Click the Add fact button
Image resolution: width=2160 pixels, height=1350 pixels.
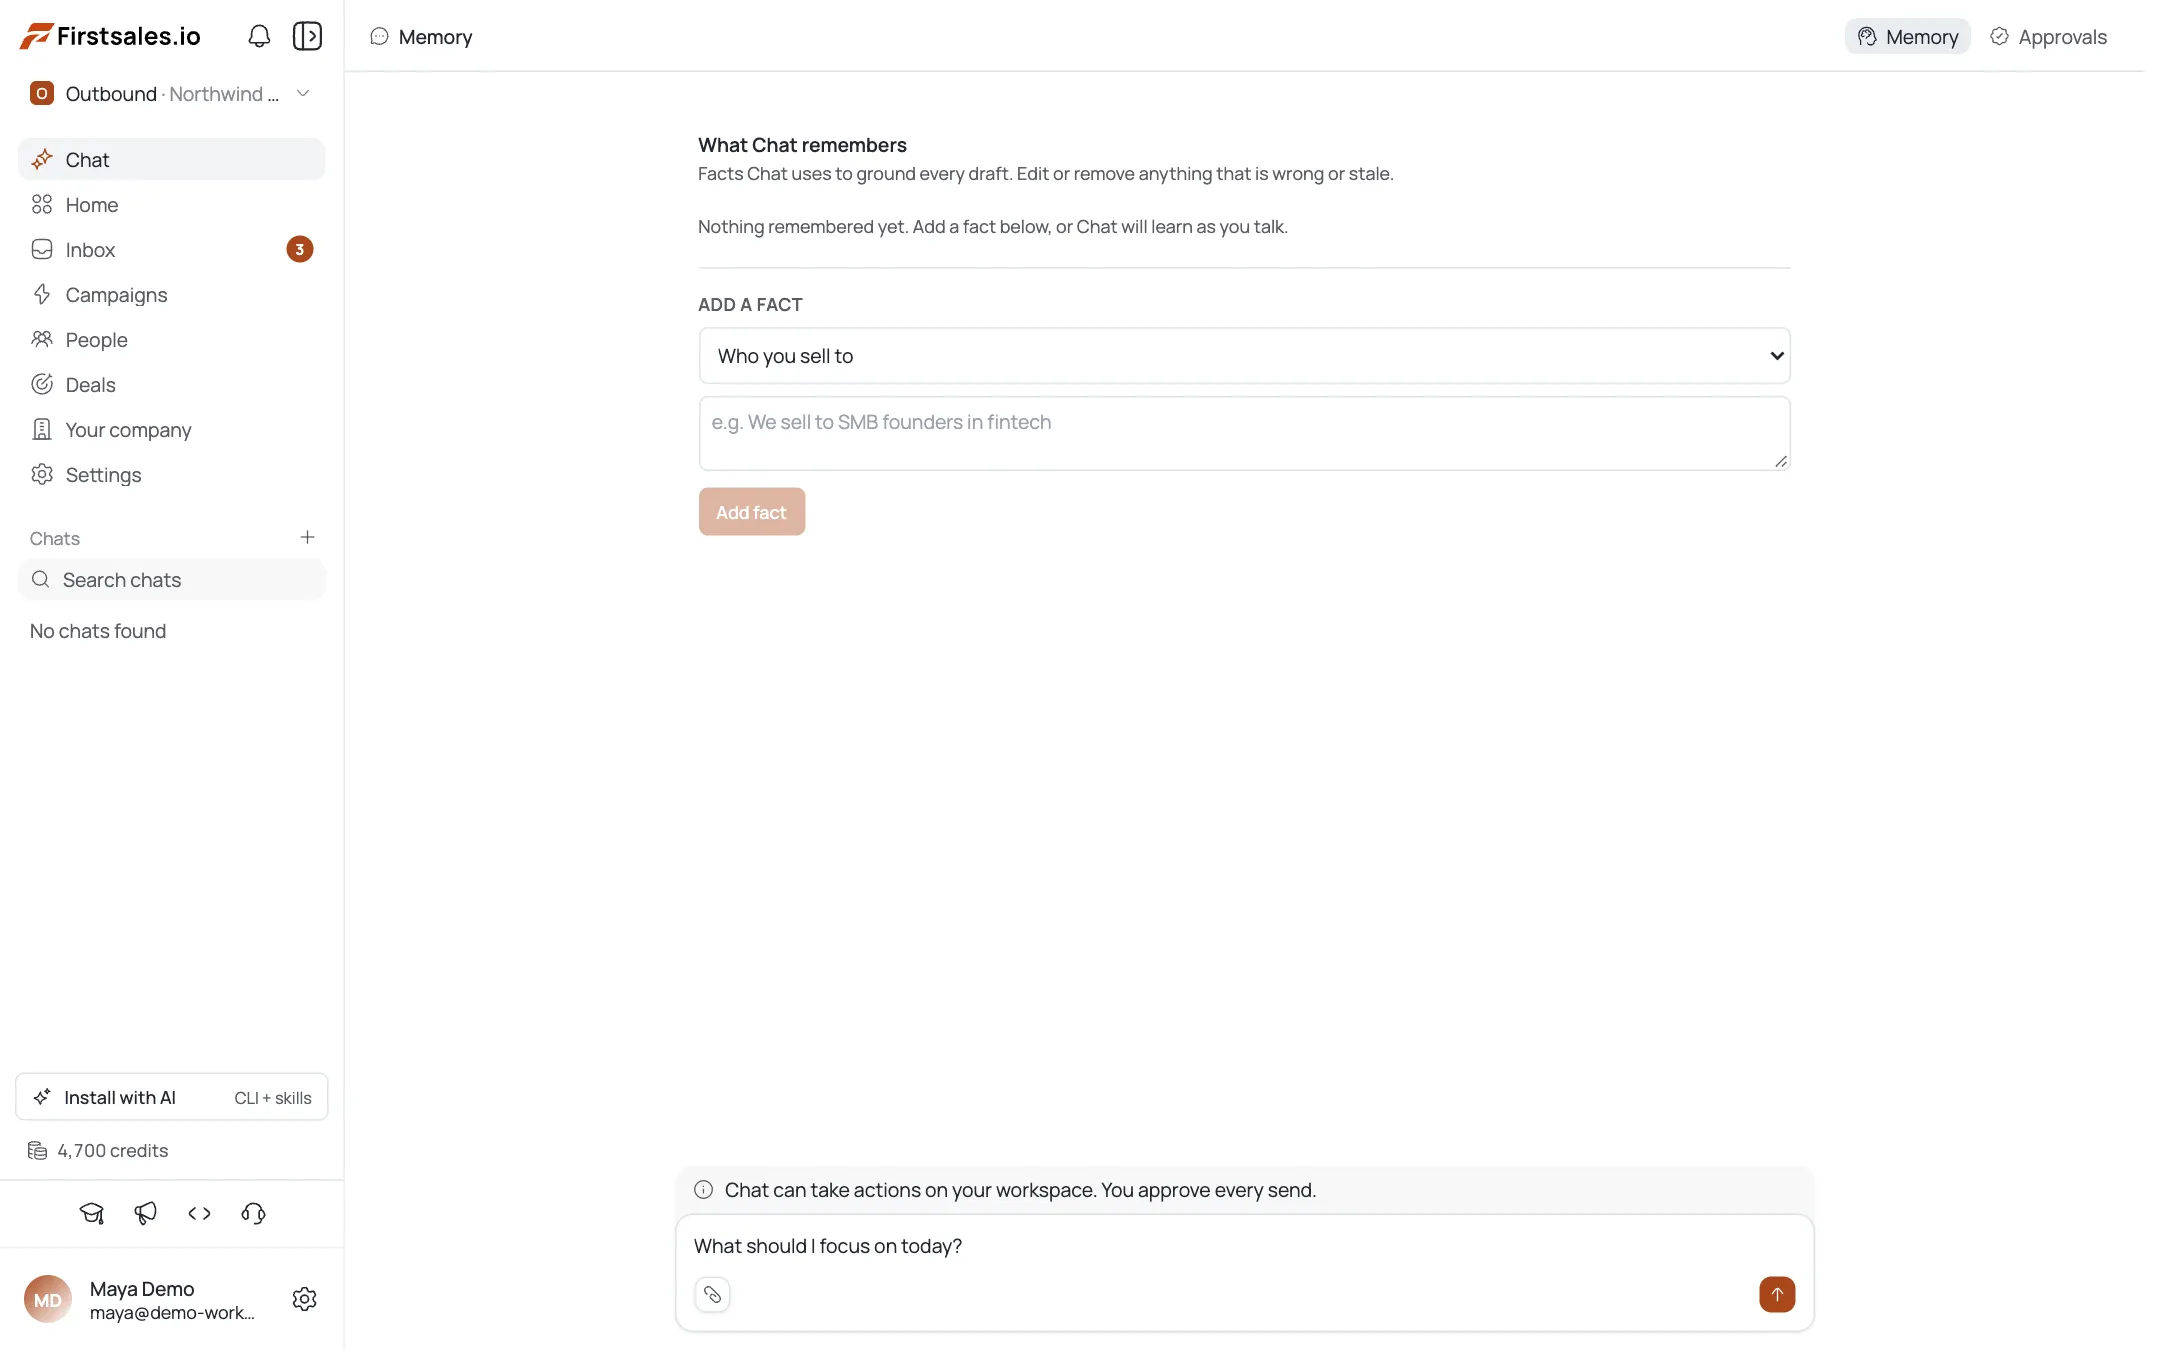point(752,512)
